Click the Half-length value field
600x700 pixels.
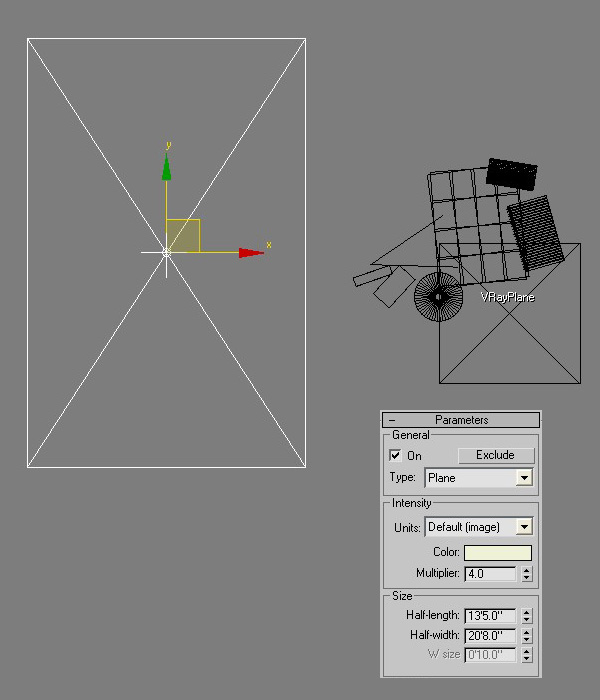[x=490, y=616]
